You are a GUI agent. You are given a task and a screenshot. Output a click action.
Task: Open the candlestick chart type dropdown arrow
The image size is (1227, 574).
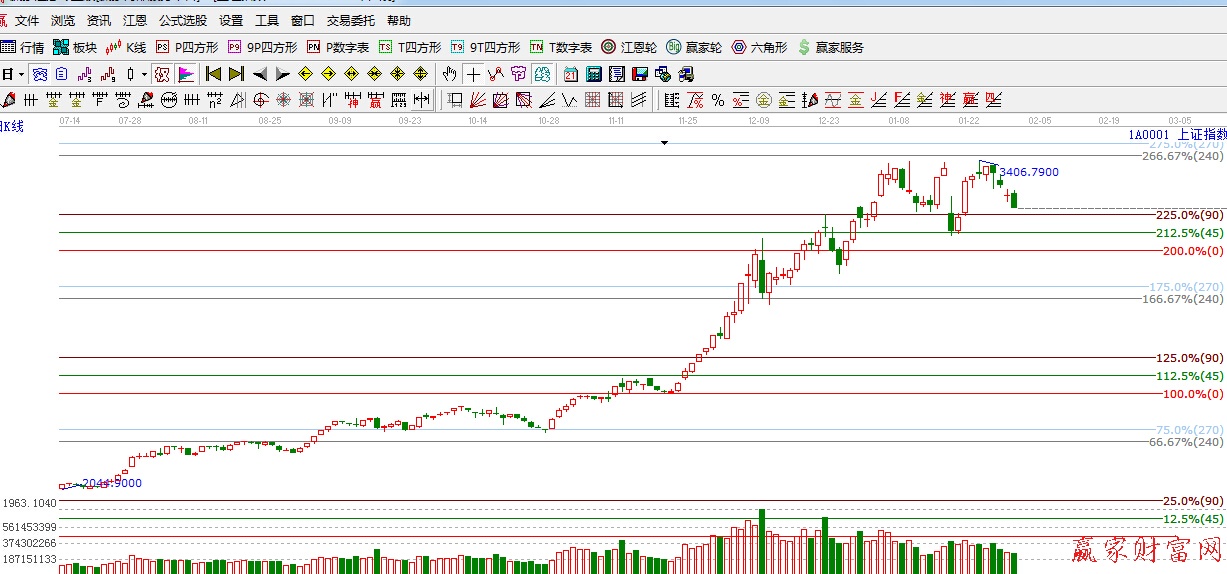[144, 74]
